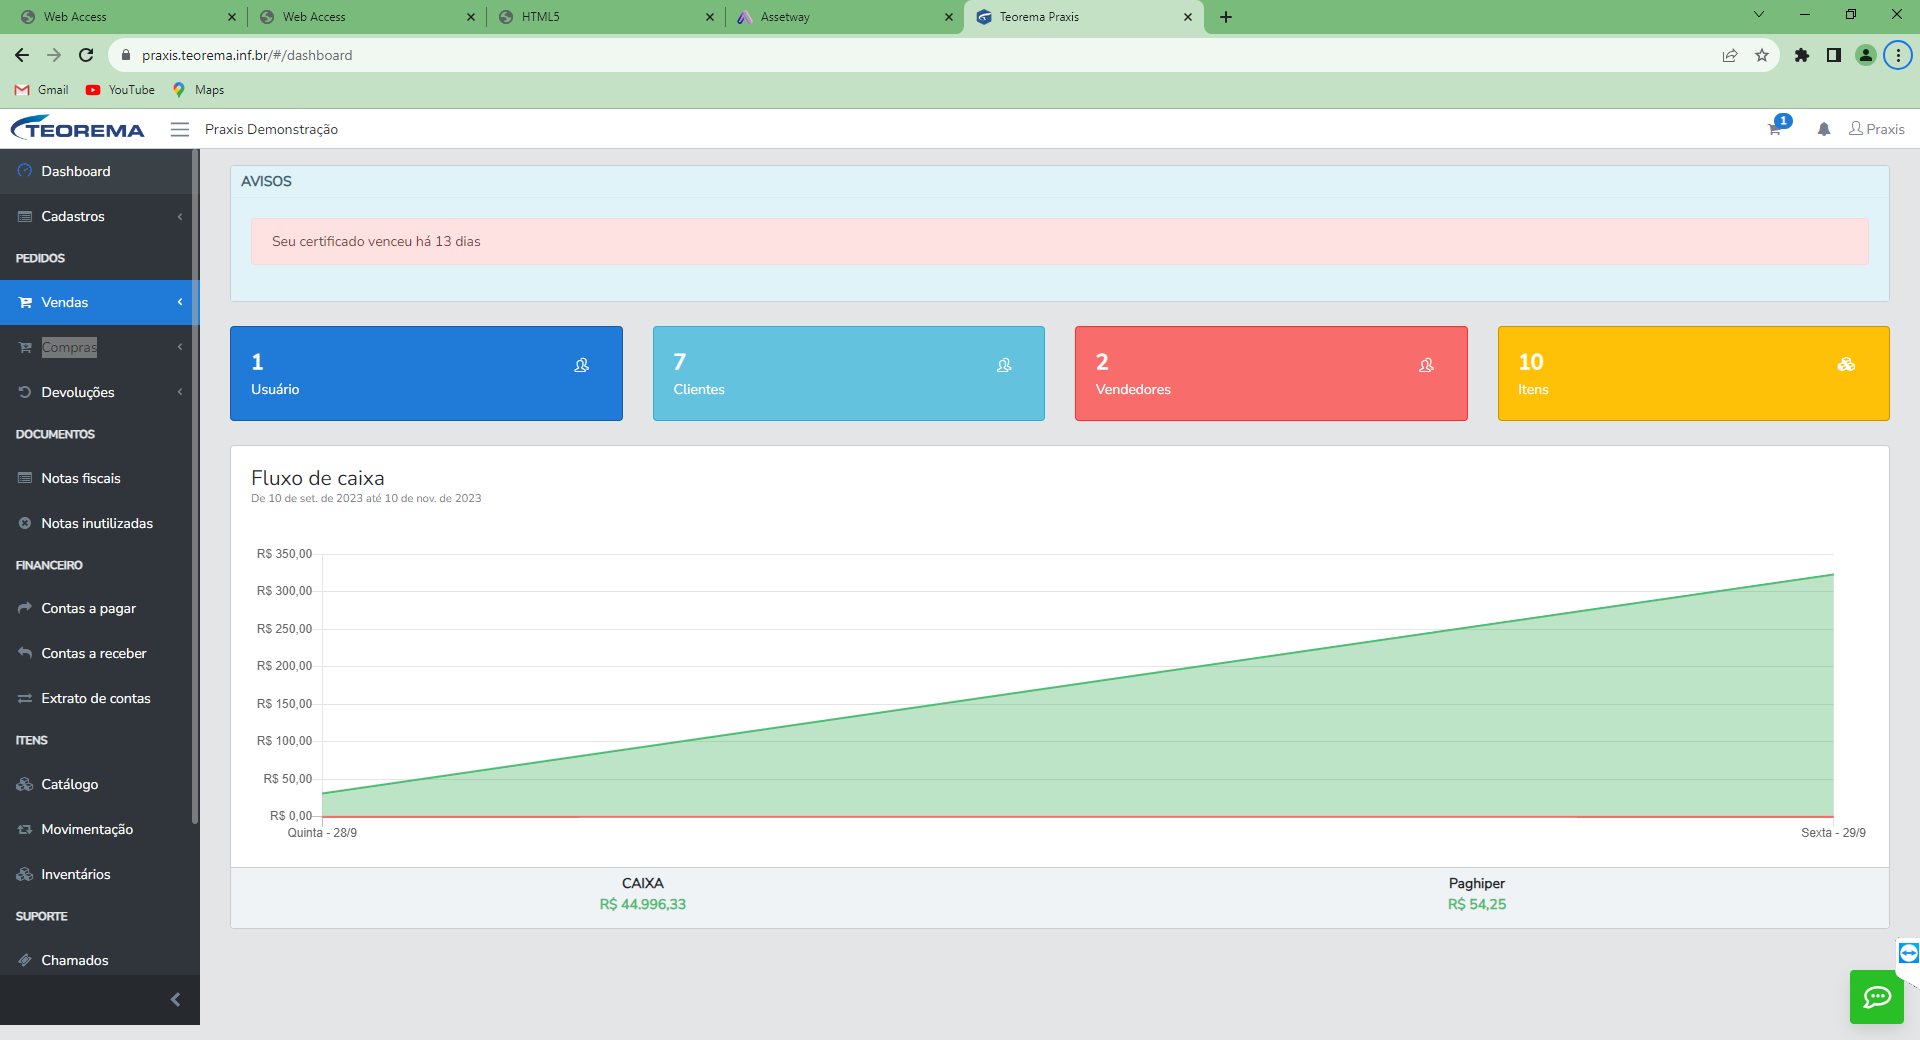Viewport: 1920px width, 1040px height.
Task: Expand the Vendas chevron arrow
Action: tap(180, 302)
